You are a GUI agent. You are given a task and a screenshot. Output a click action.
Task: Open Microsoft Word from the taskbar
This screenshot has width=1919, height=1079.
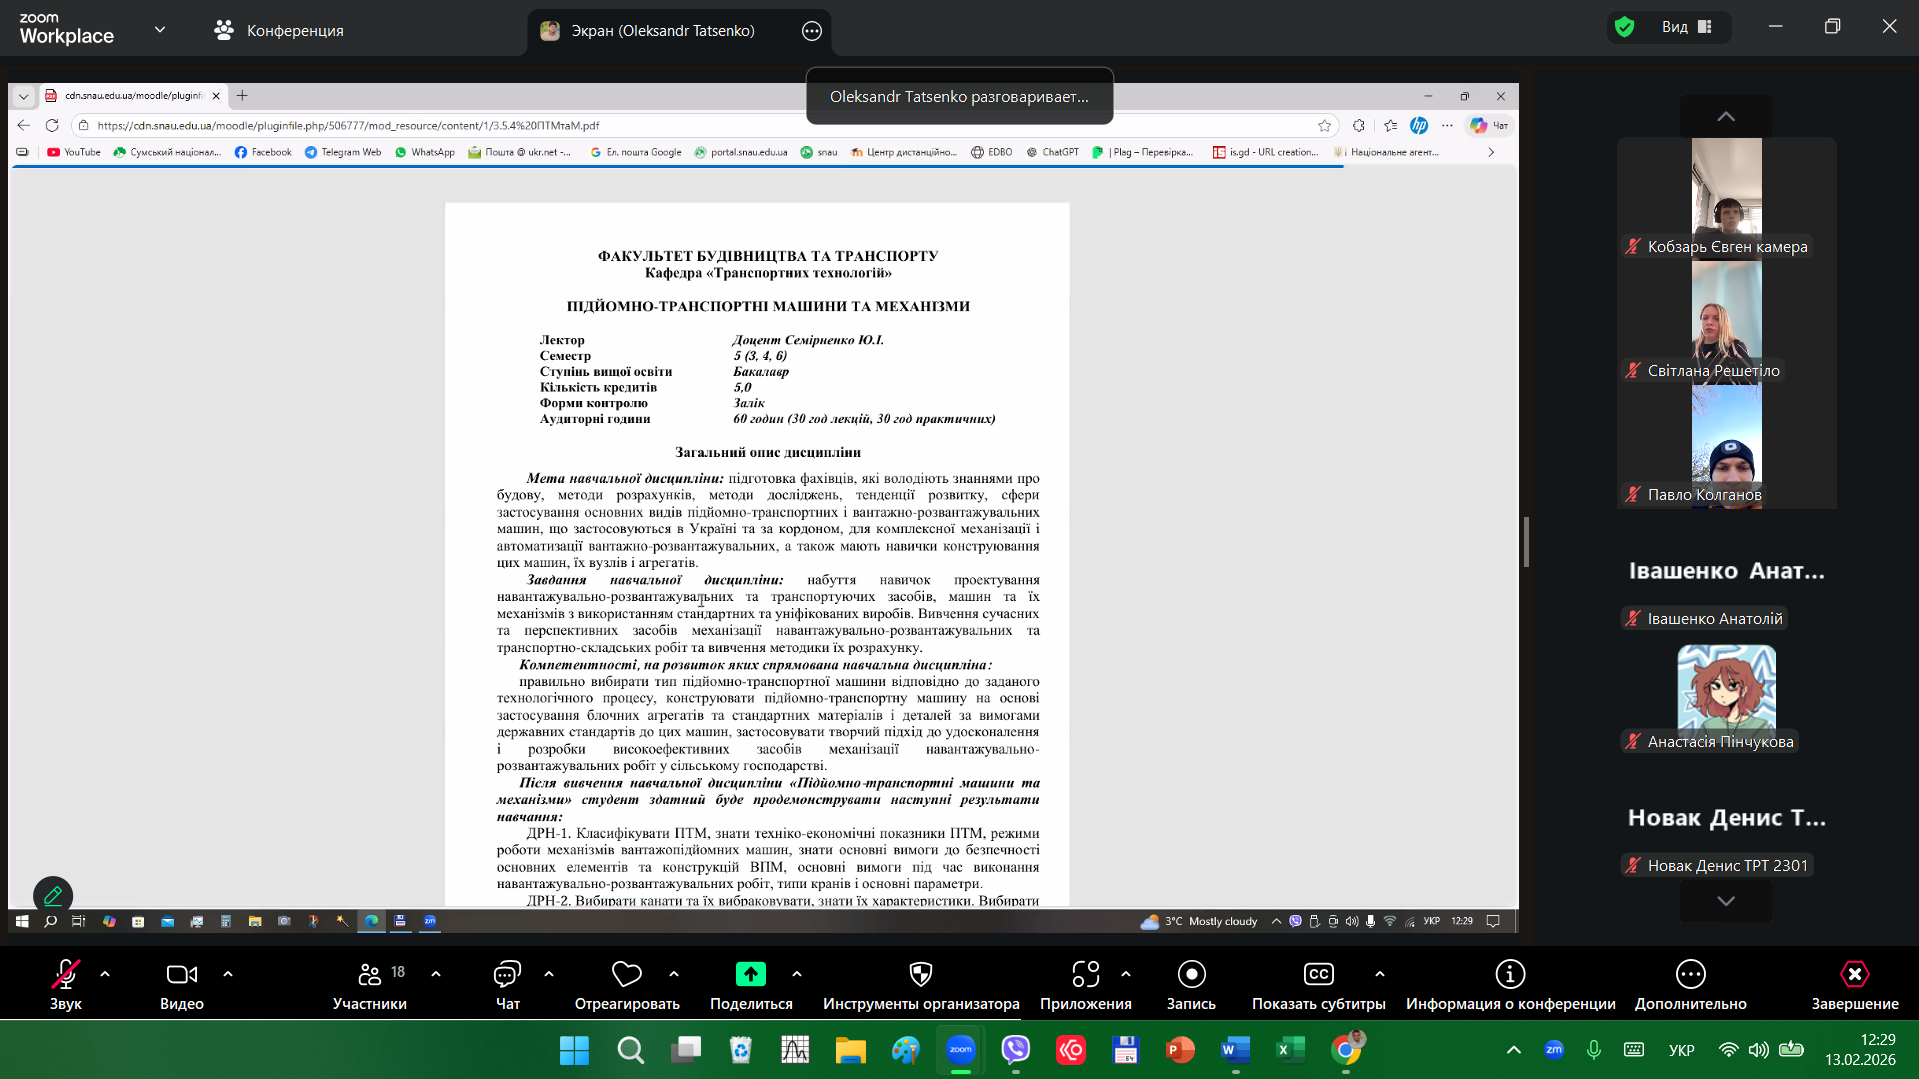(x=1235, y=1050)
